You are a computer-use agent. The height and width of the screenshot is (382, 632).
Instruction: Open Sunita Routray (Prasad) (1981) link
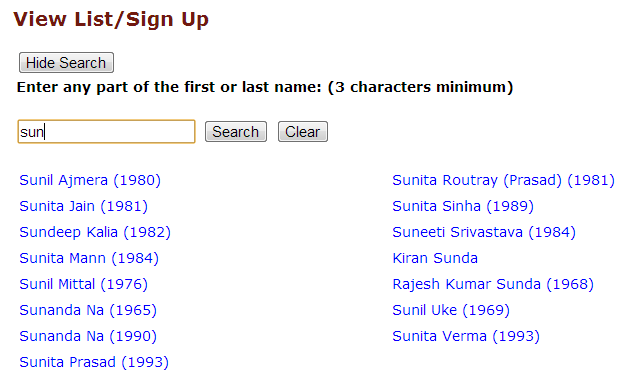pos(503,180)
